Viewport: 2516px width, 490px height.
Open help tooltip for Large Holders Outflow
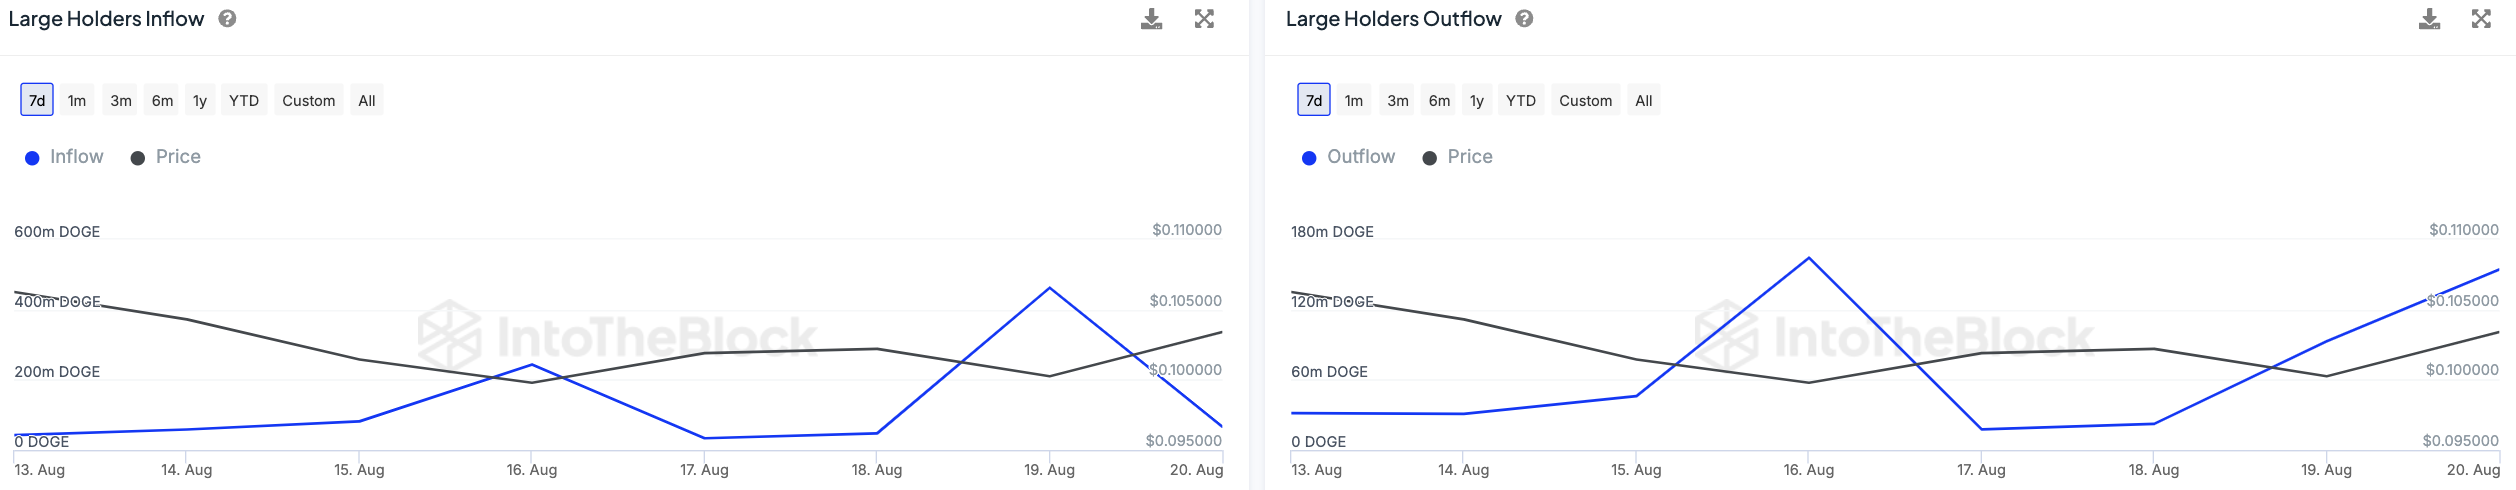pos(1524,18)
